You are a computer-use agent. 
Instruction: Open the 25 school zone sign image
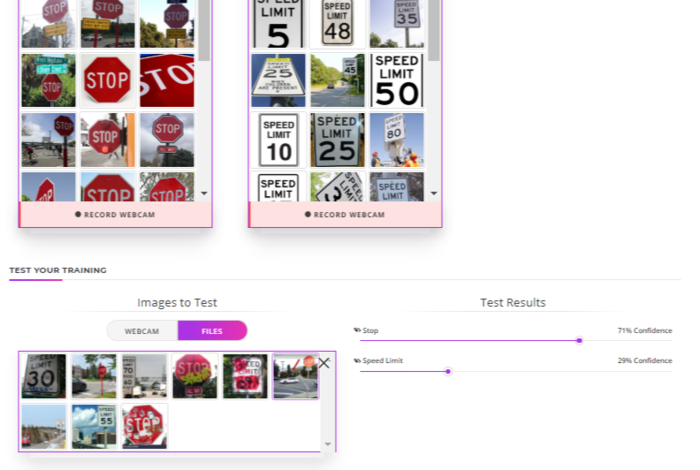click(x=278, y=80)
